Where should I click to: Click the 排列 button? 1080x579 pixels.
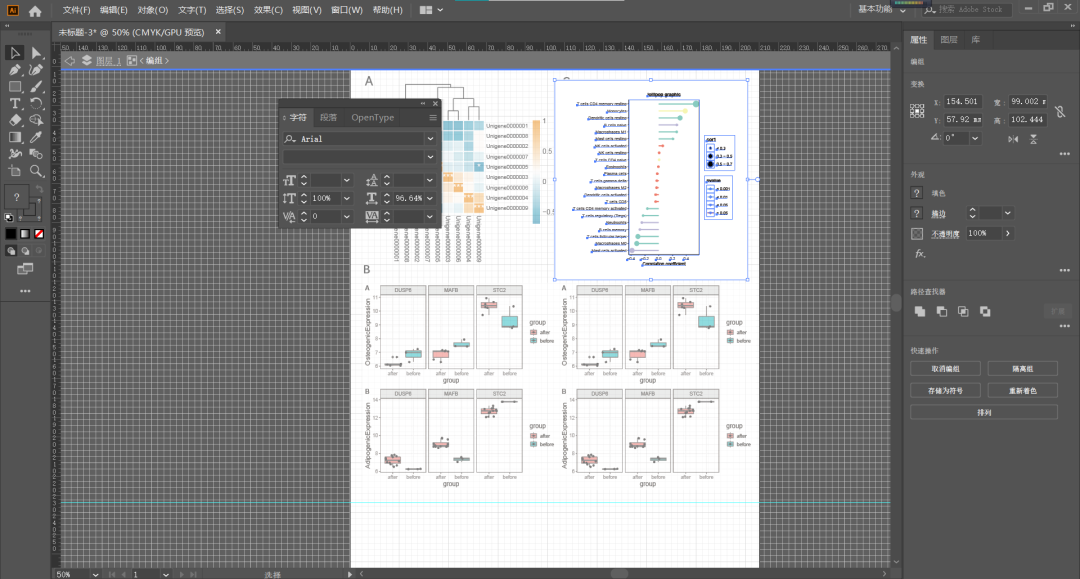[984, 412]
